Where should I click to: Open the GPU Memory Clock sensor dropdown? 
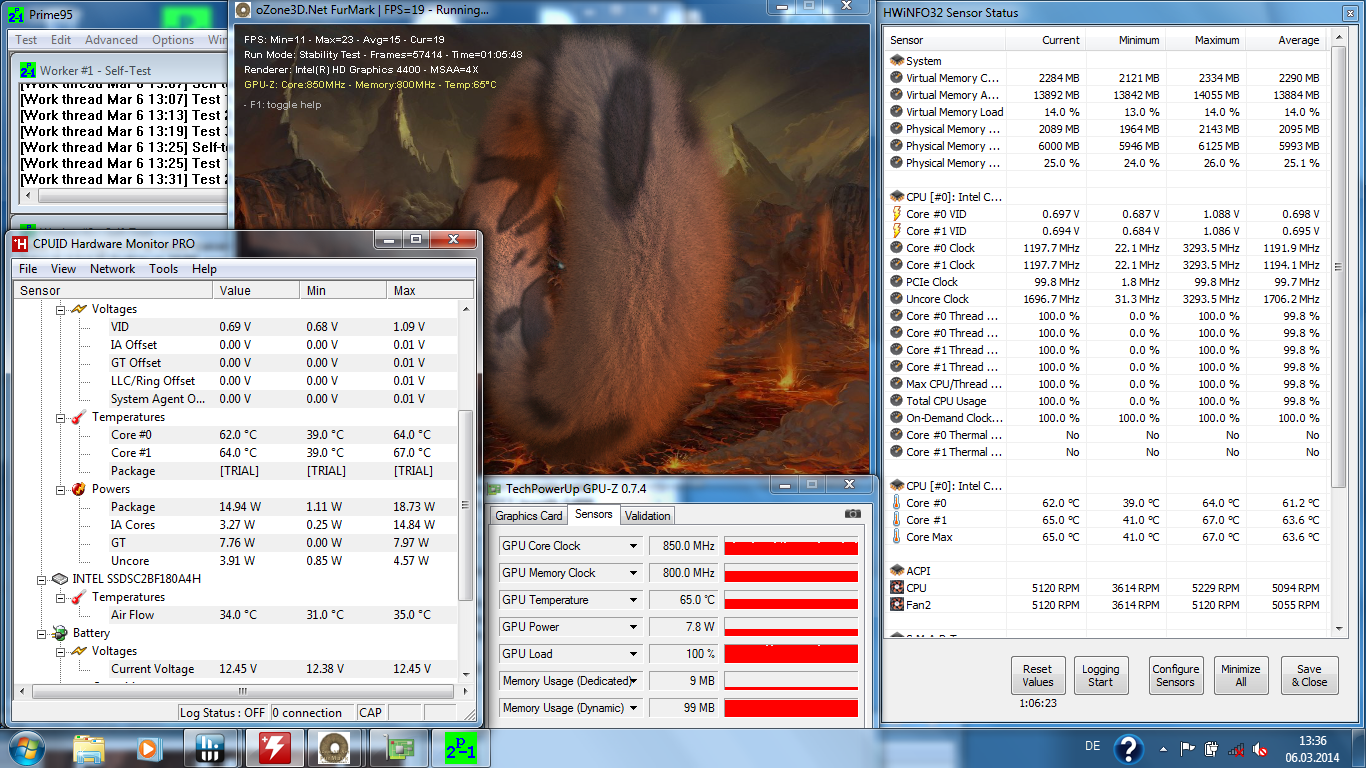(633, 573)
